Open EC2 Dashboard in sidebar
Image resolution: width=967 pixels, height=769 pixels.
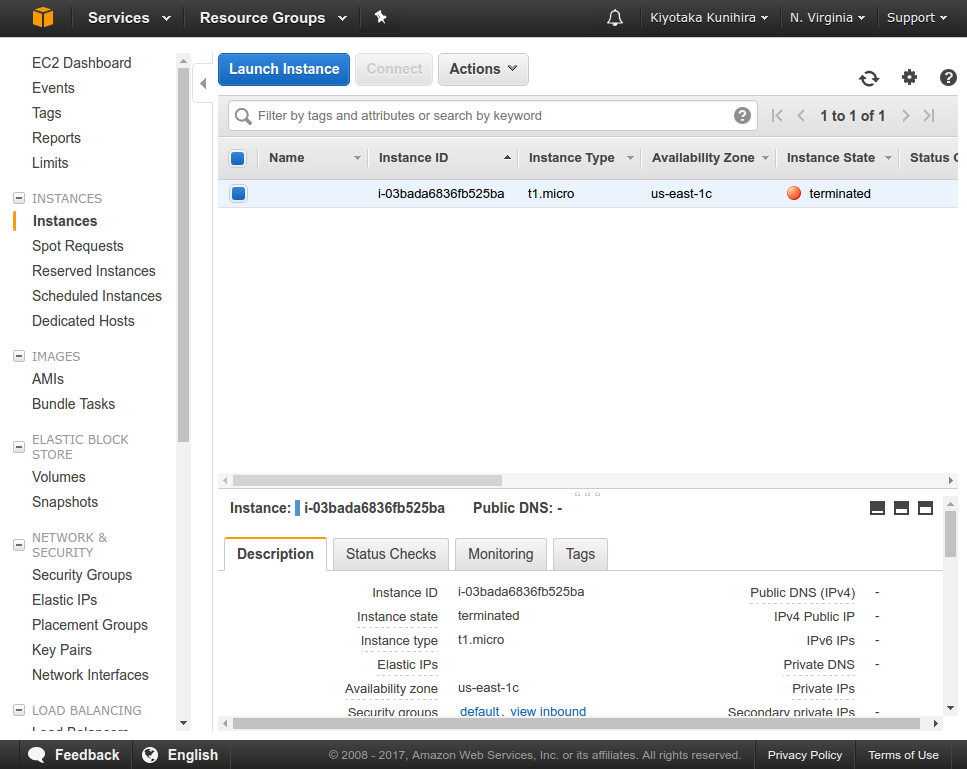(x=81, y=63)
